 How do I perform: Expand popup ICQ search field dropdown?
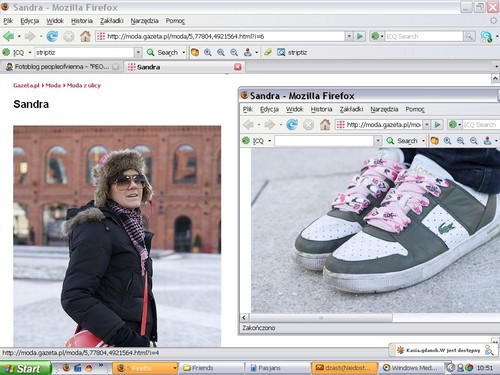tap(378, 141)
